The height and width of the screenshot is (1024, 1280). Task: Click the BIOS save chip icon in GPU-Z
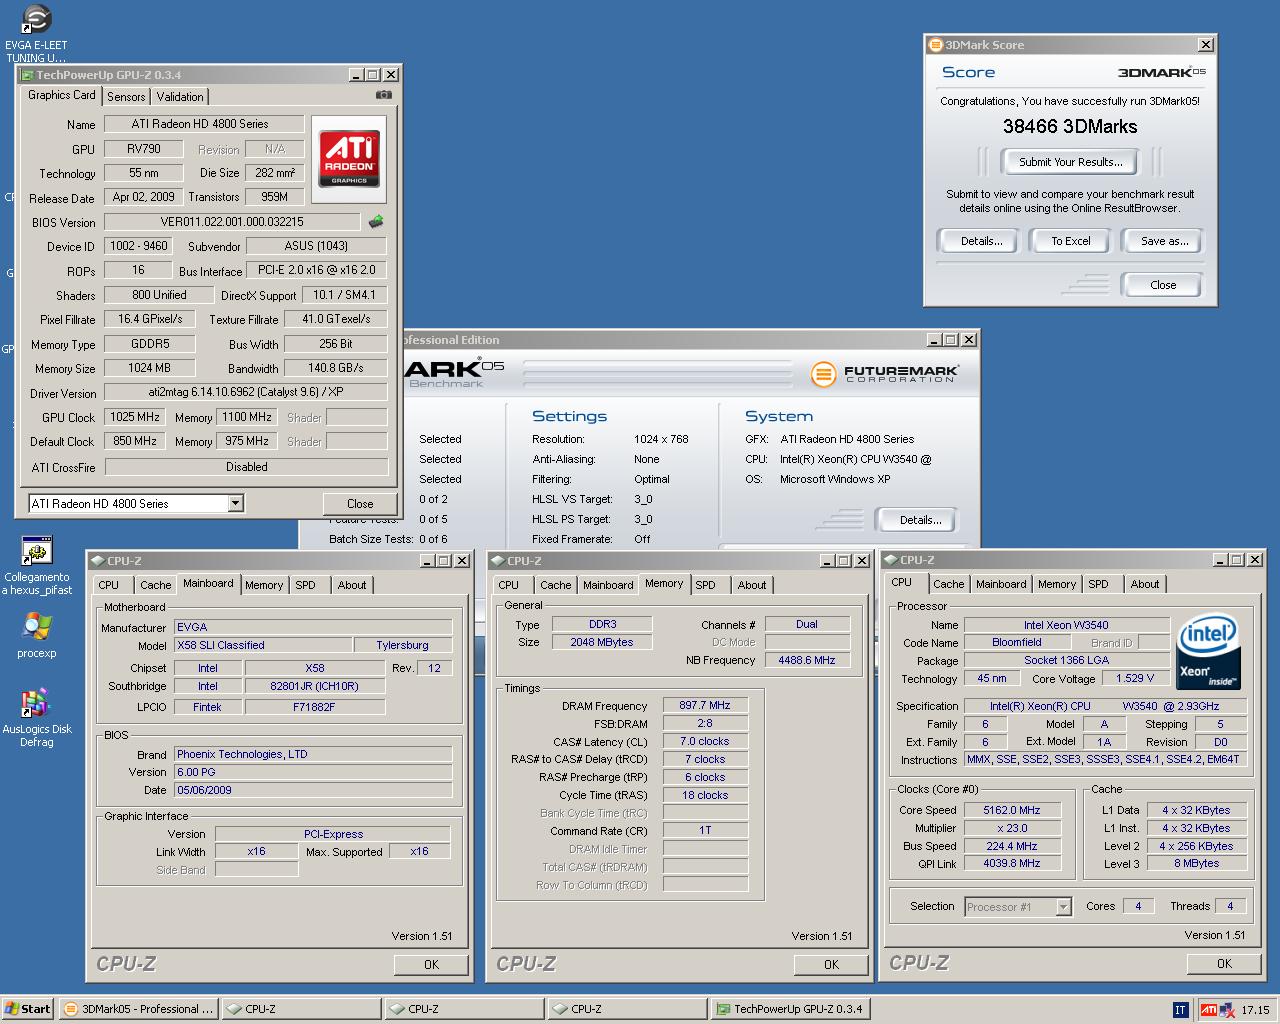click(376, 222)
